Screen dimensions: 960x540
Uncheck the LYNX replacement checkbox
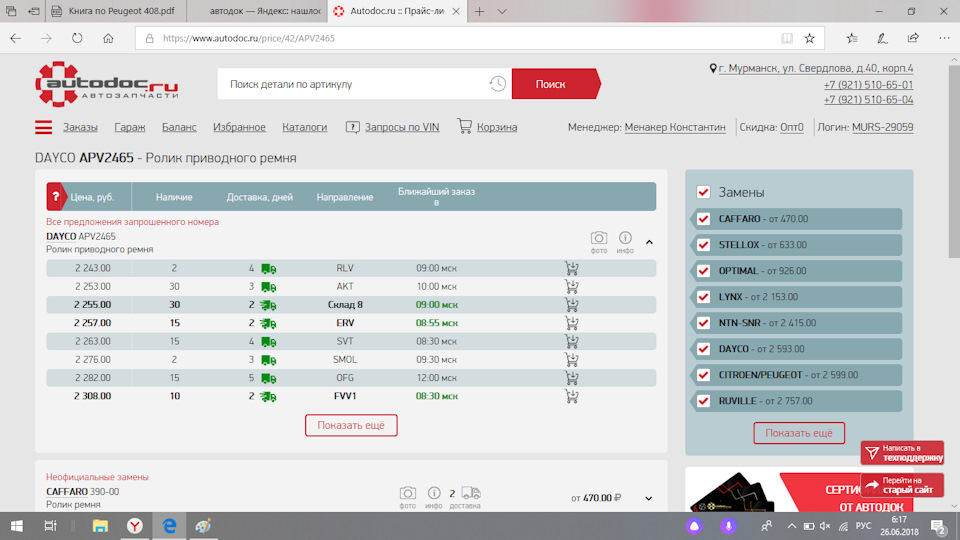point(703,297)
